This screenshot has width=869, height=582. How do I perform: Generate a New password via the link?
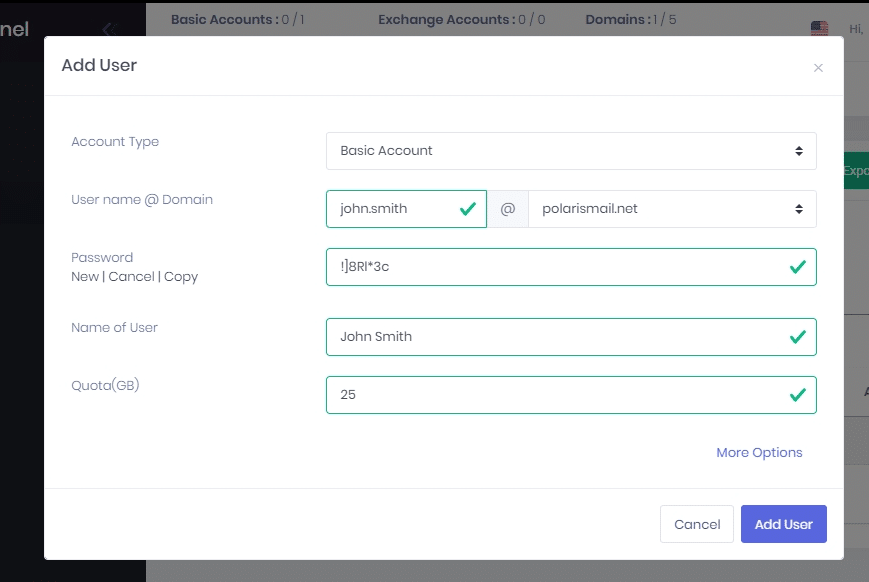pos(84,276)
